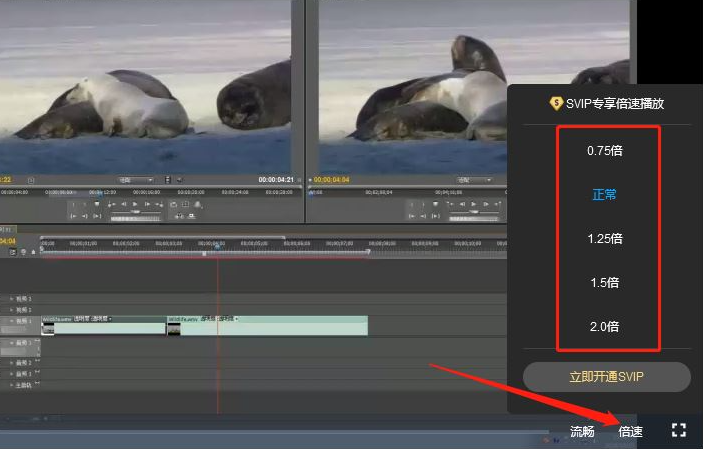Select 2.0倍 playback speed
Screen dimensions: 703x449
(x=605, y=326)
